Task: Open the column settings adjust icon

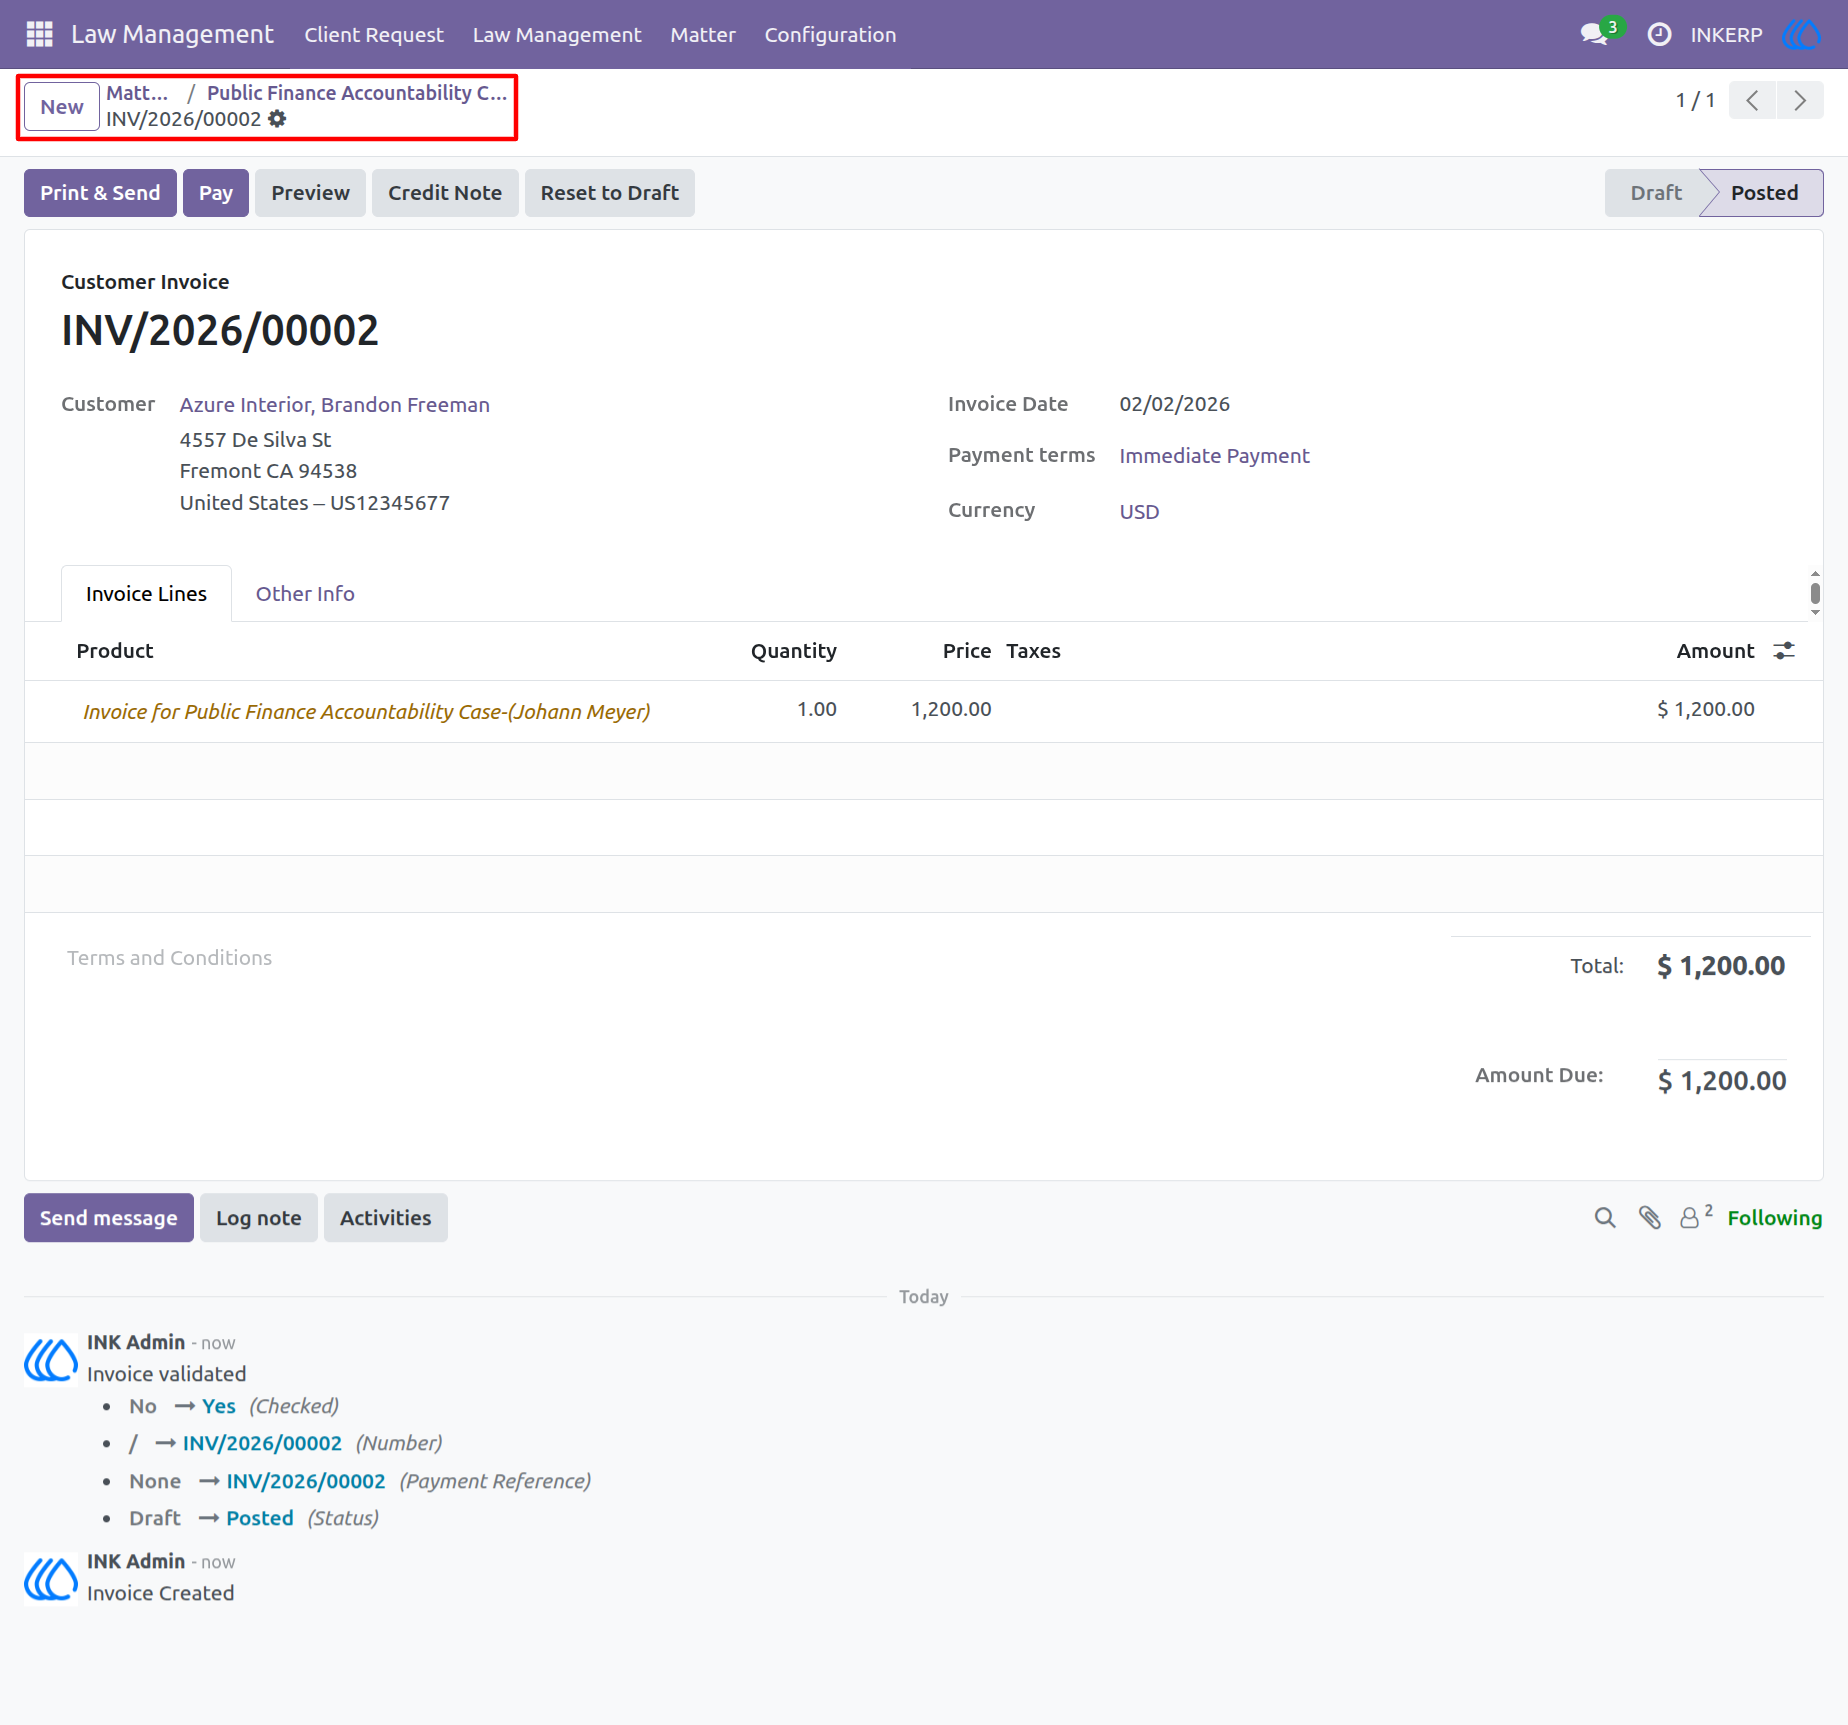Action: coord(1784,651)
